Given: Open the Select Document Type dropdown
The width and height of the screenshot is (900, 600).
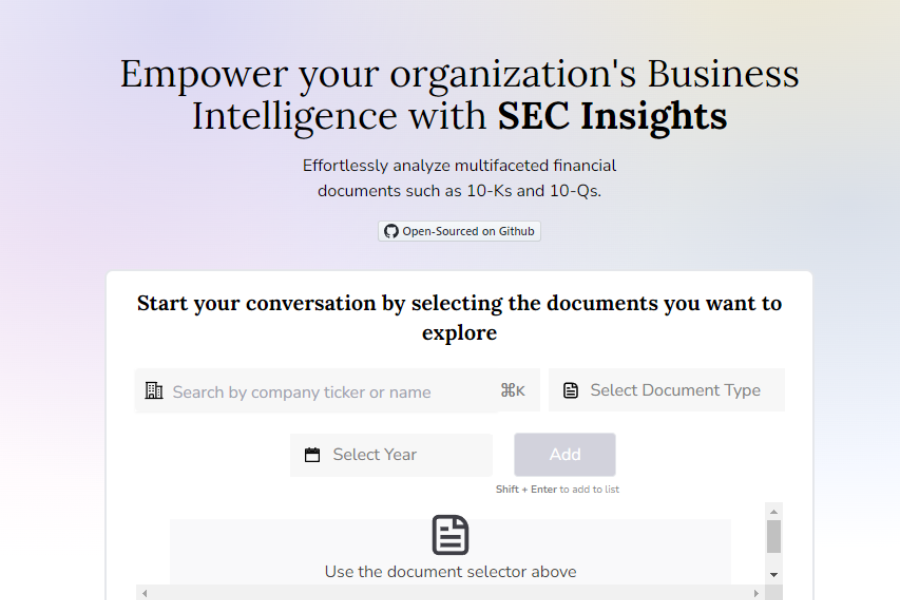Looking at the screenshot, I should coord(667,389).
